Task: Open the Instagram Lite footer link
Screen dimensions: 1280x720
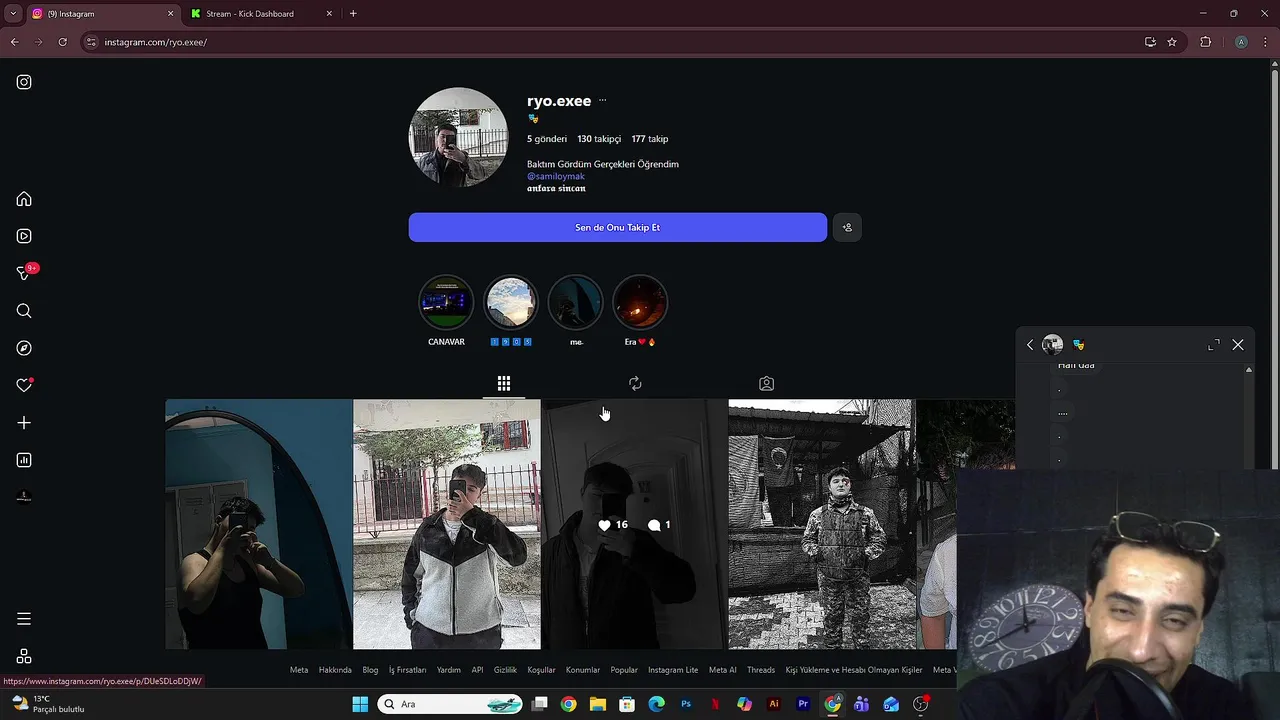Action: (673, 670)
